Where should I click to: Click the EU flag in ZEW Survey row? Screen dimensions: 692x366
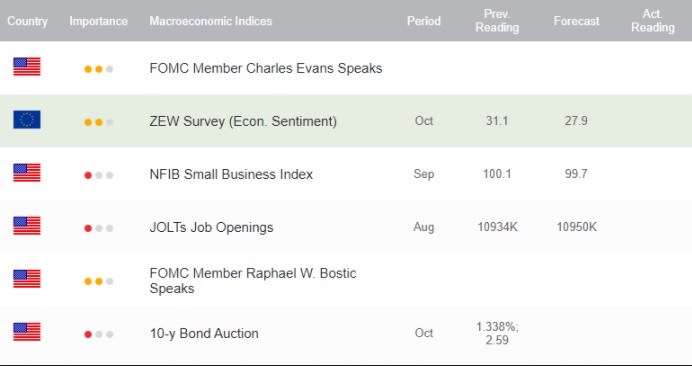(27, 120)
